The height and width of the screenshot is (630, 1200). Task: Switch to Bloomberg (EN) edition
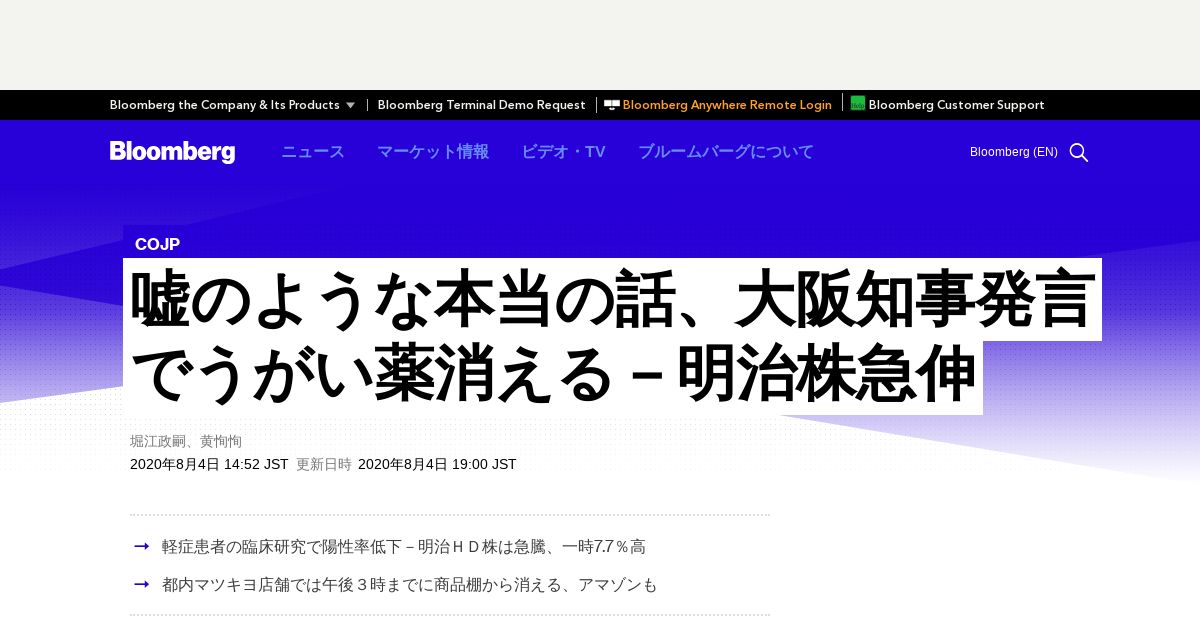pyautogui.click(x=1014, y=152)
